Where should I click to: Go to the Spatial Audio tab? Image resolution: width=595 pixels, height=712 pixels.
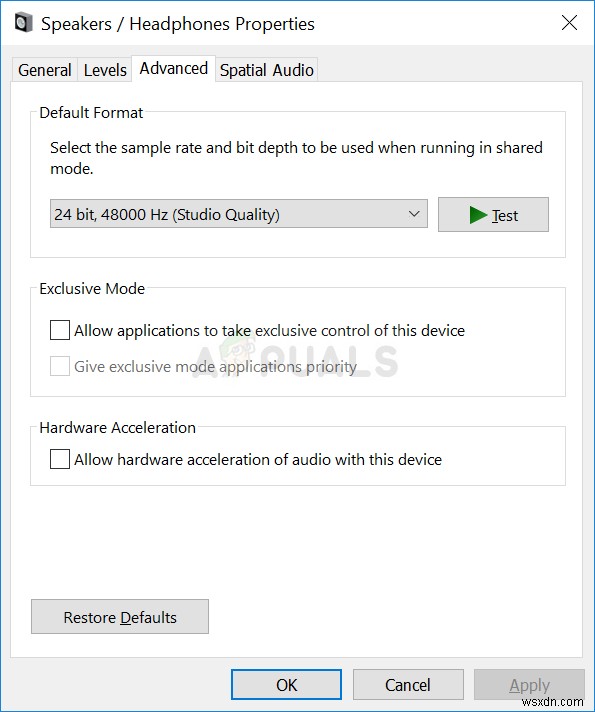click(x=267, y=70)
